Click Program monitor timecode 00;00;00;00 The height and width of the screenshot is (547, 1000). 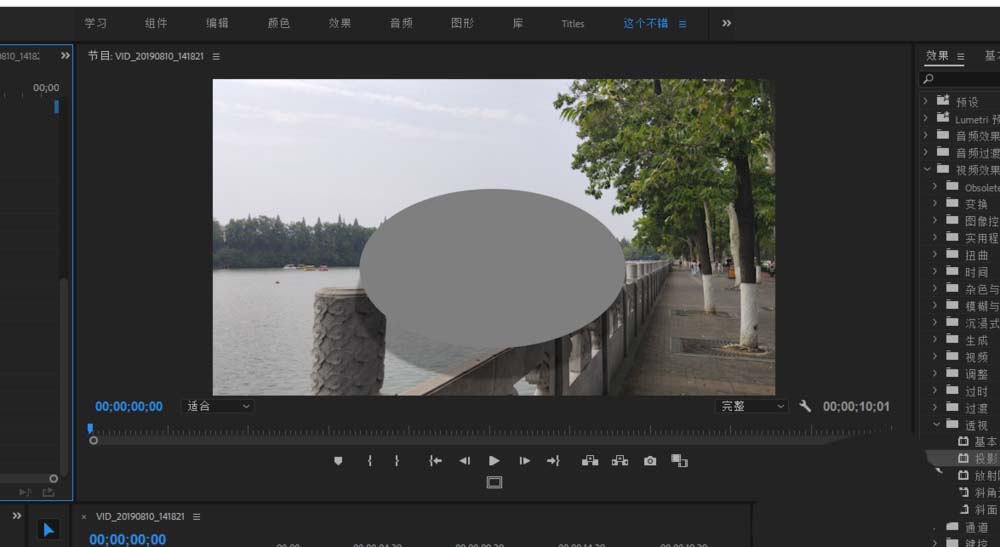coord(129,407)
